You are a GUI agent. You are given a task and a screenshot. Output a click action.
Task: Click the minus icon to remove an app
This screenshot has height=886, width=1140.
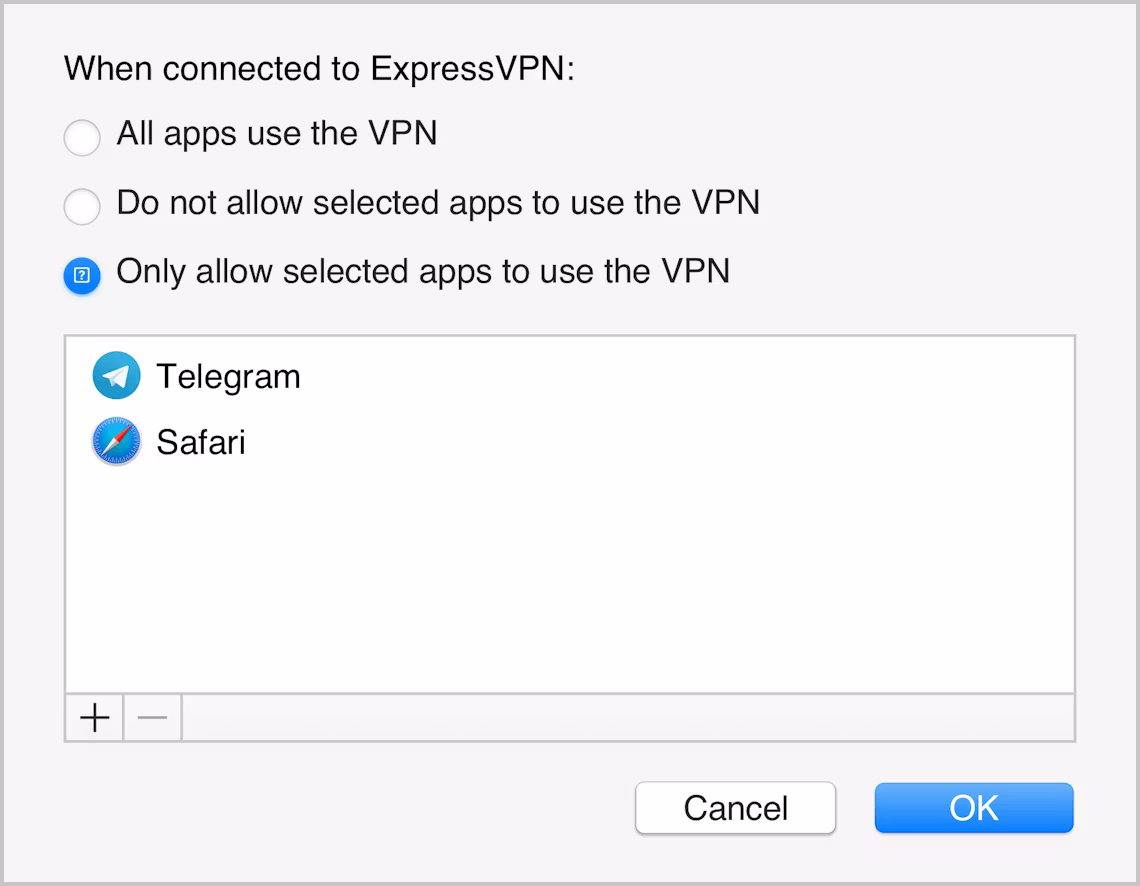click(151, 716)
